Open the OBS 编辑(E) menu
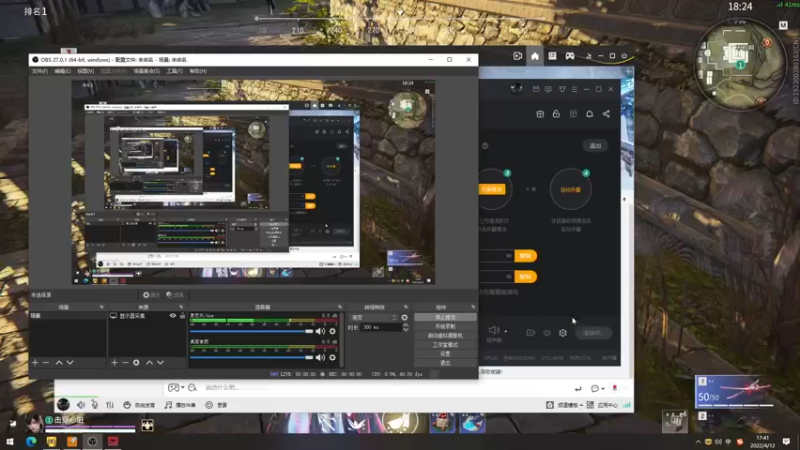Image resolution: width=800 pixels, height=450 pixels. tap(62, 71)
